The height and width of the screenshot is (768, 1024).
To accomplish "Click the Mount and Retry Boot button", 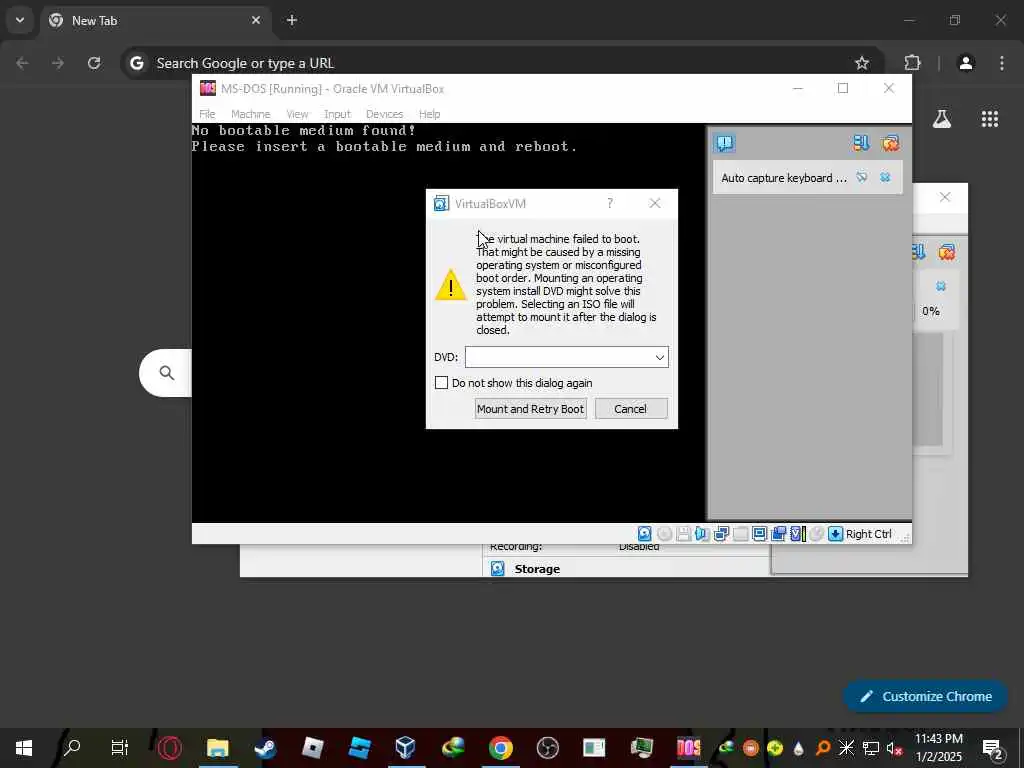I will tap(530, 409).
